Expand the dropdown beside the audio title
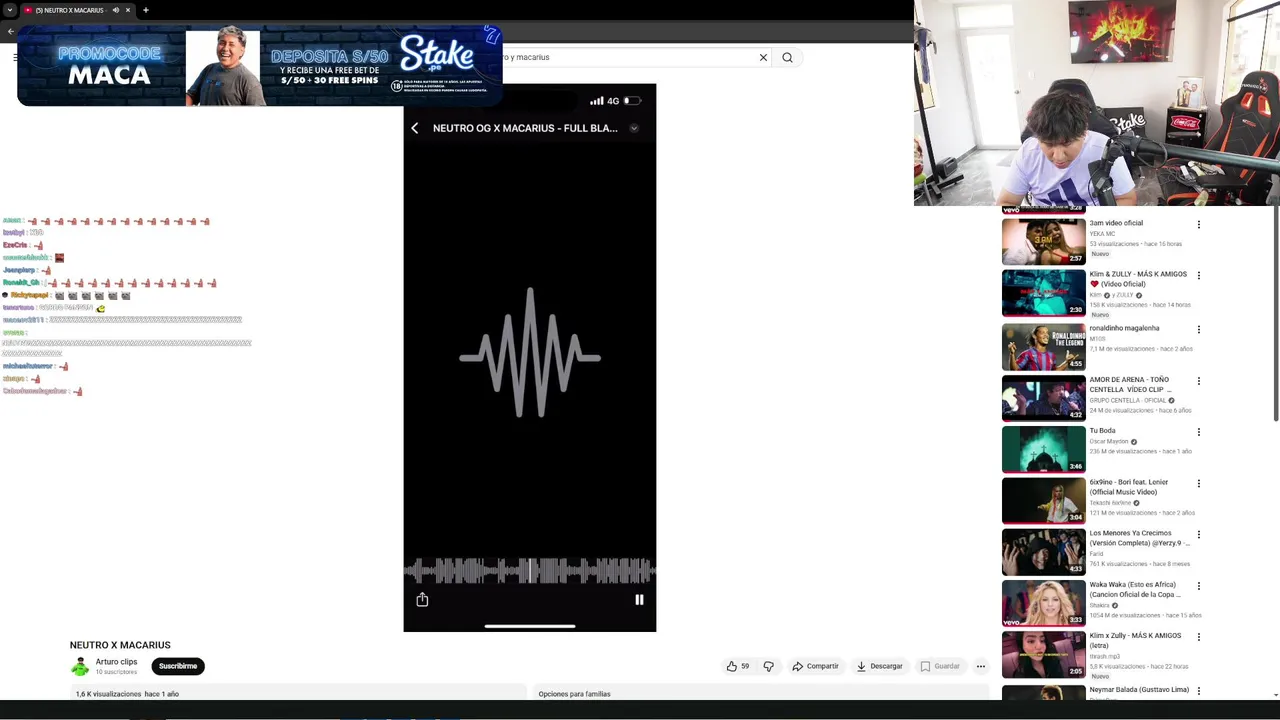 point(634,128)
